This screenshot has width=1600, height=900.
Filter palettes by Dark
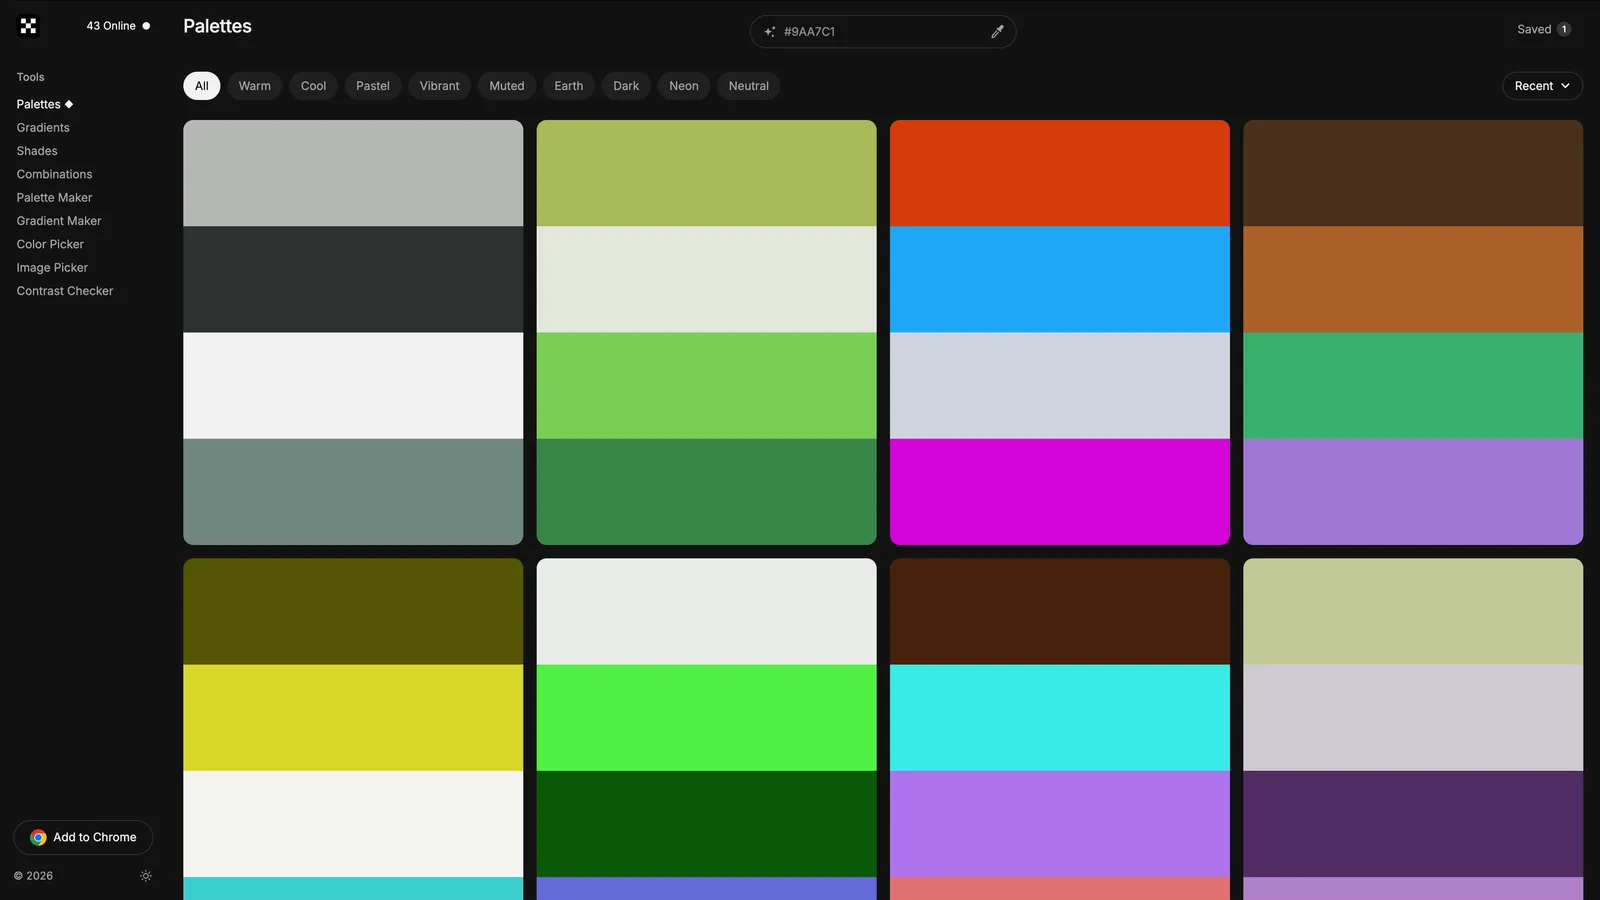[626, 86]
